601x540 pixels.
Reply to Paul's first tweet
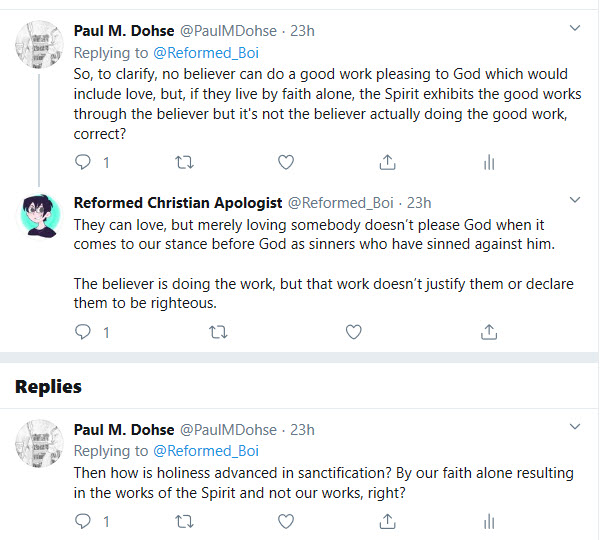[x=84, y=162]
